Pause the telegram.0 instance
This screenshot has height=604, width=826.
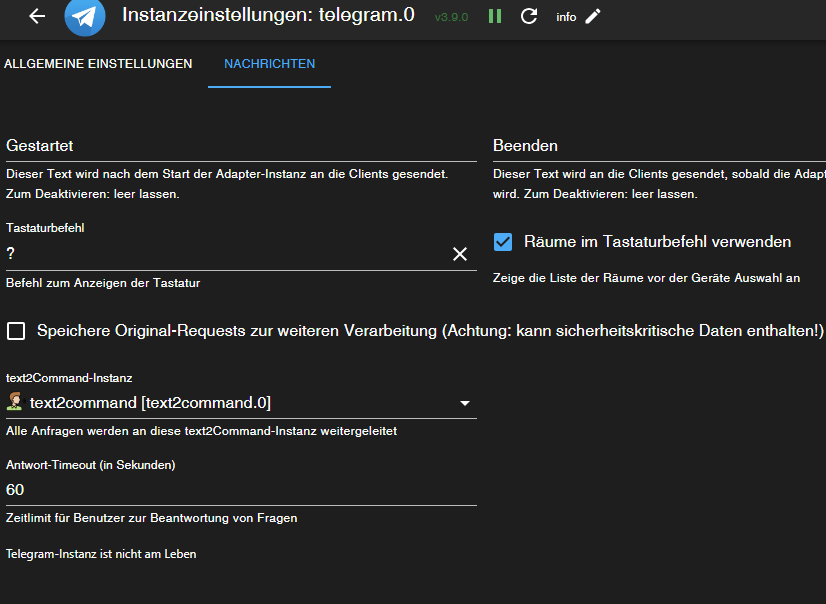495,16
